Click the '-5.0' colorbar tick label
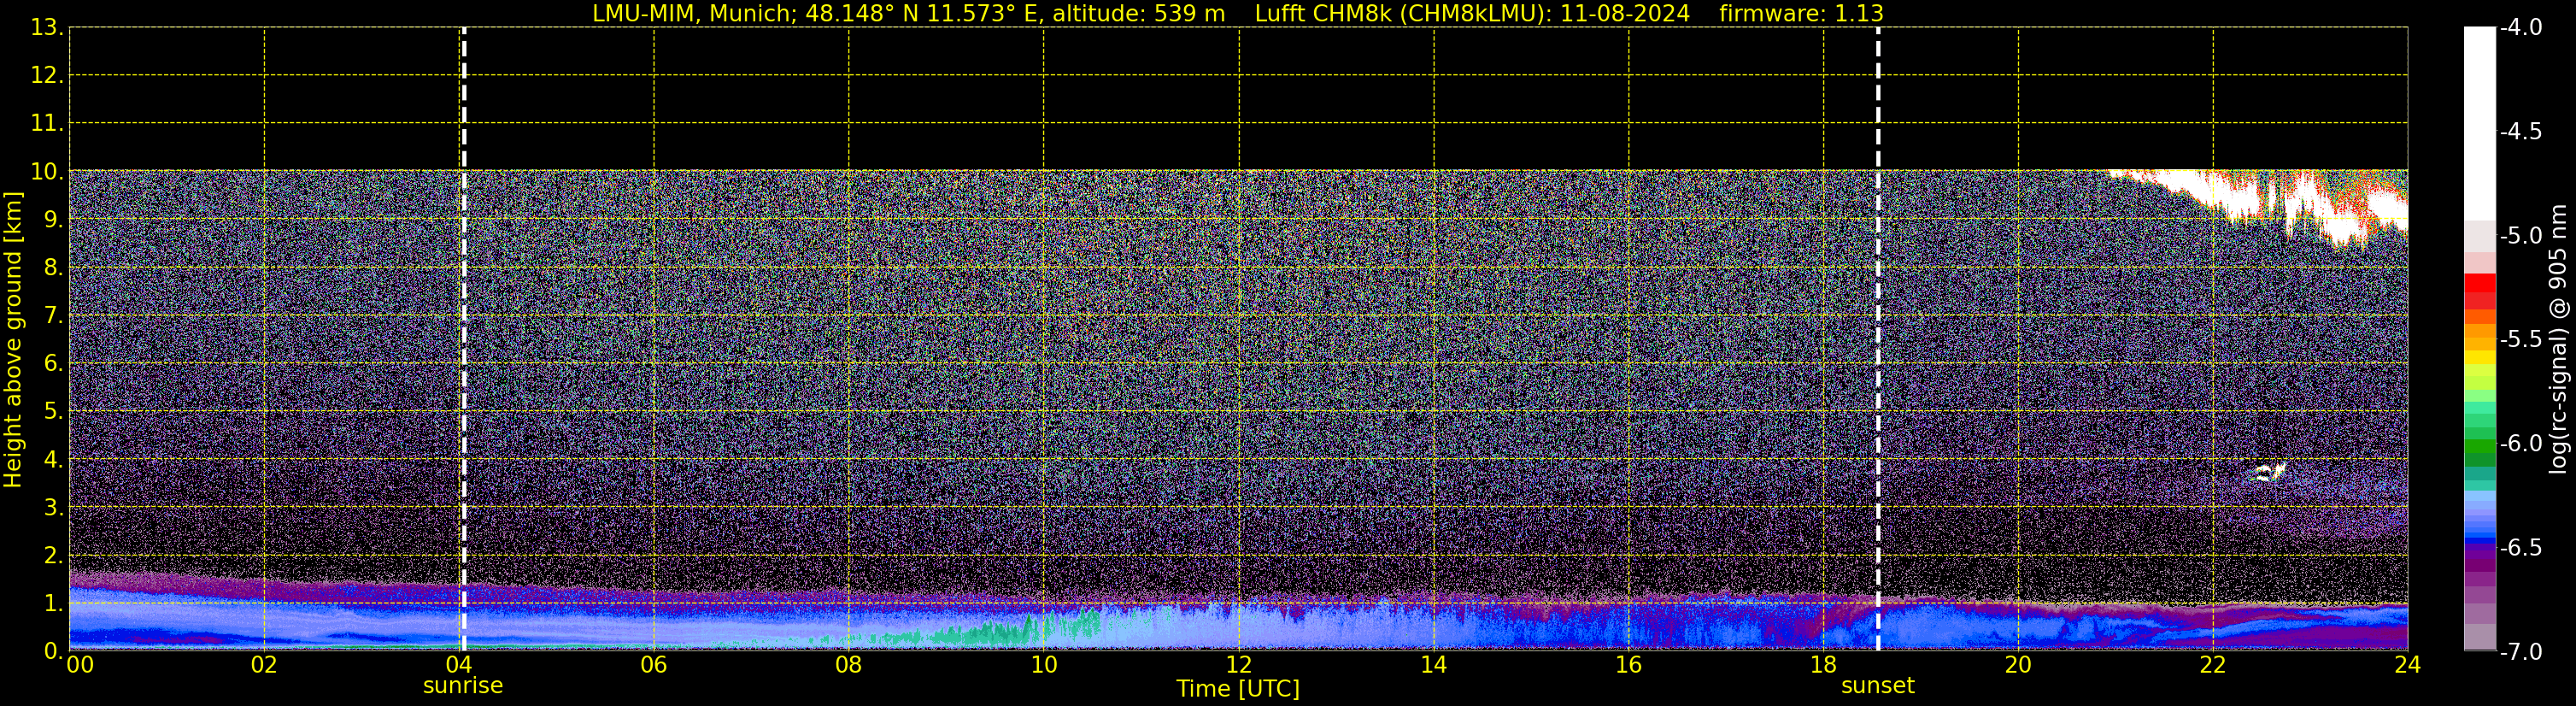 [x=2520, y=236]
